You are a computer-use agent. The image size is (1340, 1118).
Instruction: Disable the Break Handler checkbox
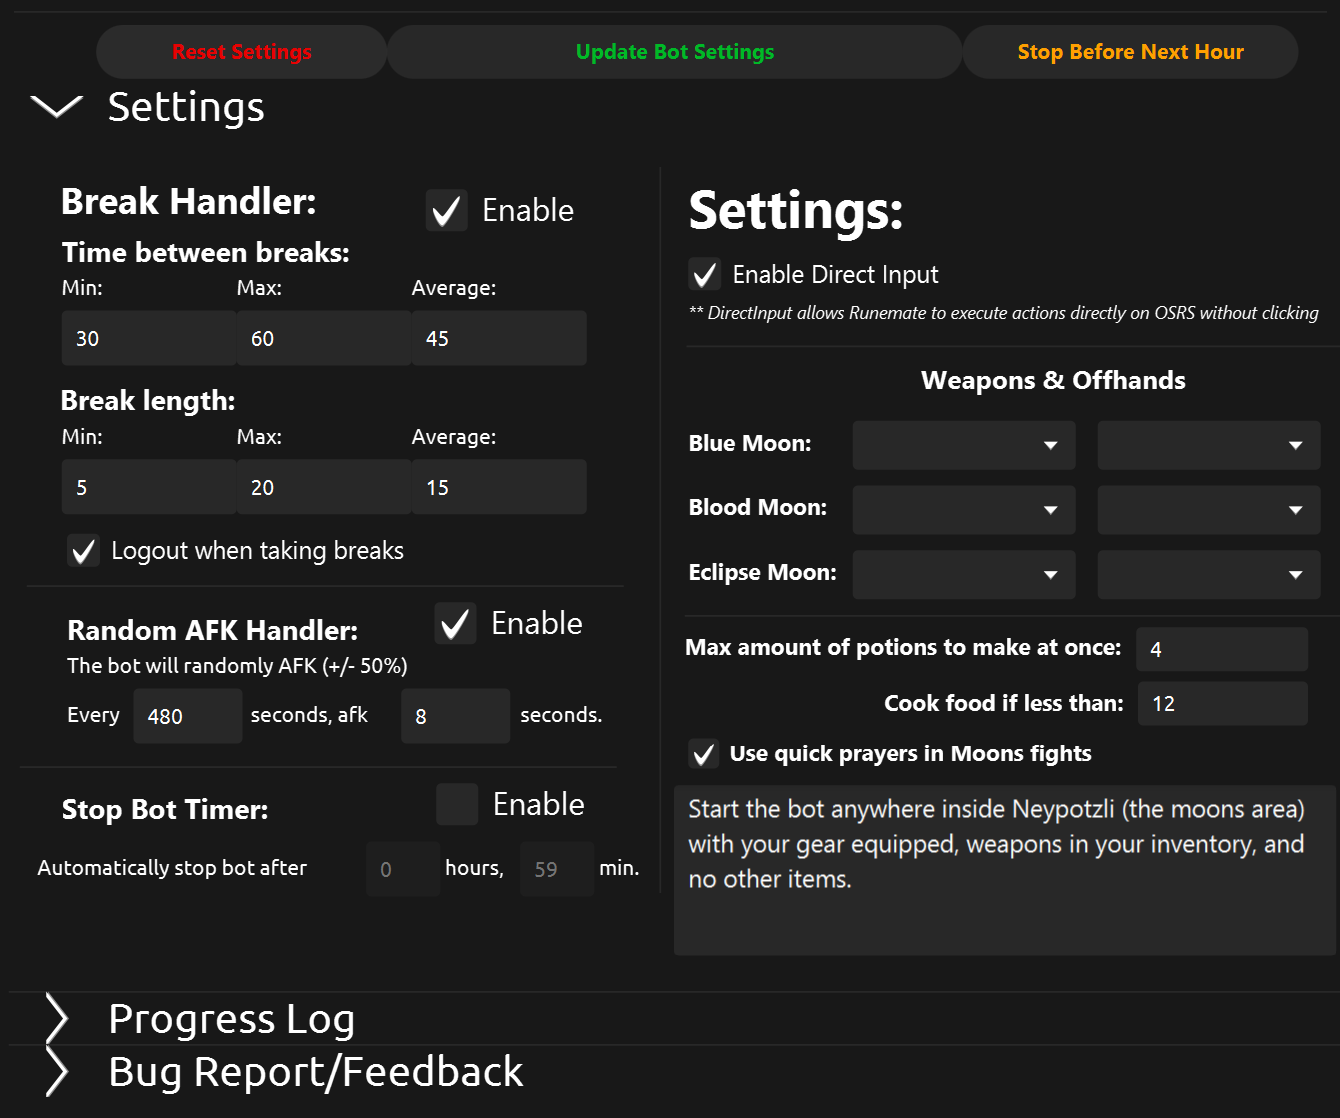(x=446, y=211)
